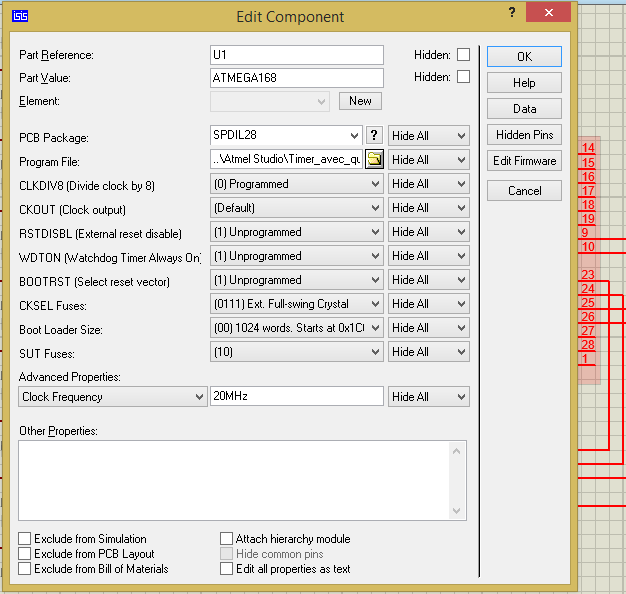The height and width of the screenshot is (594, 626).
Task: Check Edit all properties as text
Action: (x=226, y=568)
